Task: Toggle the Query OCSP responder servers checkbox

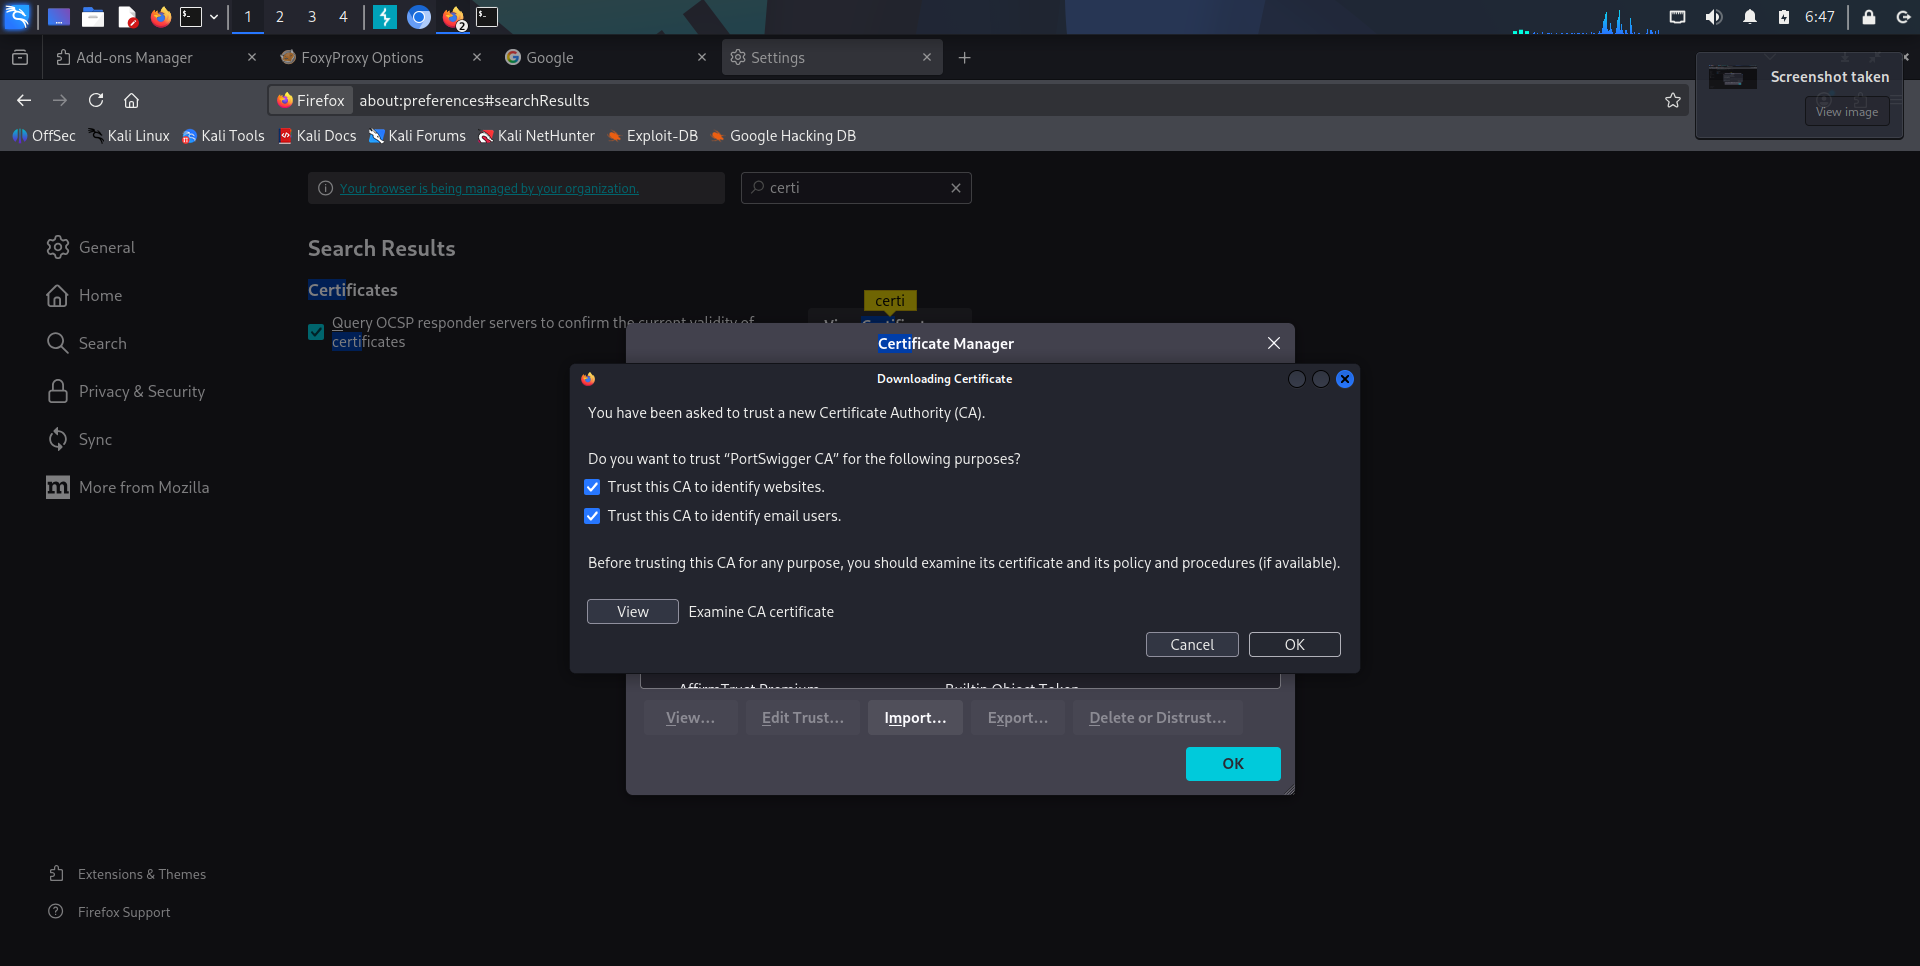Action: (x=316, y=332)
